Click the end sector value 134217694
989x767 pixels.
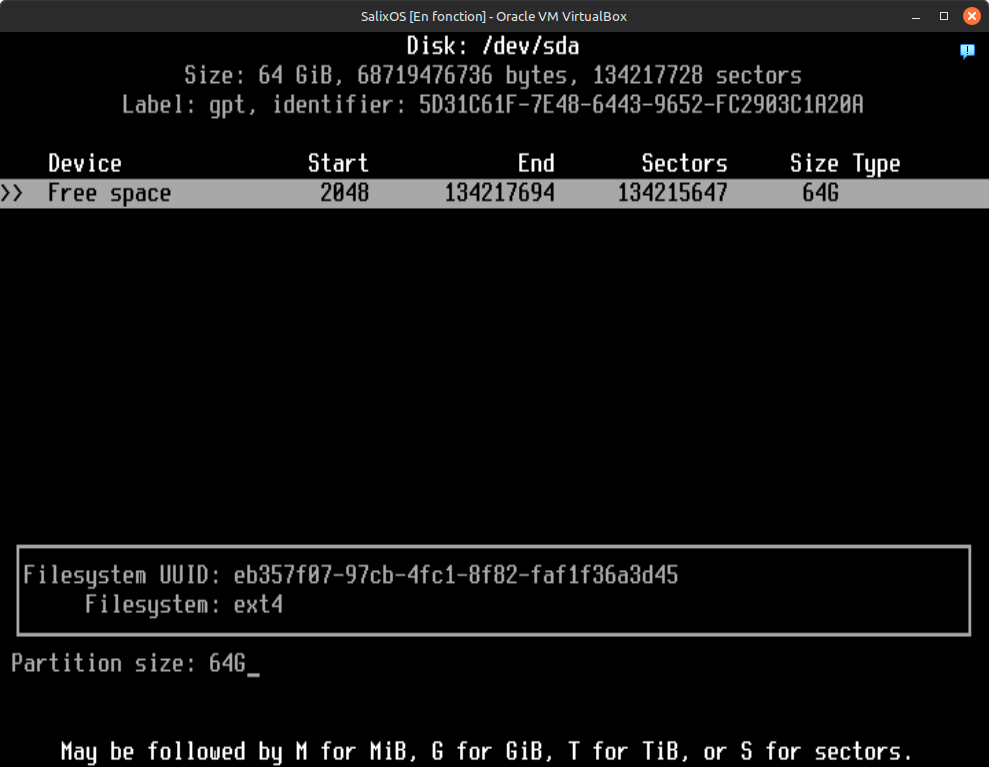coord(499,194)
